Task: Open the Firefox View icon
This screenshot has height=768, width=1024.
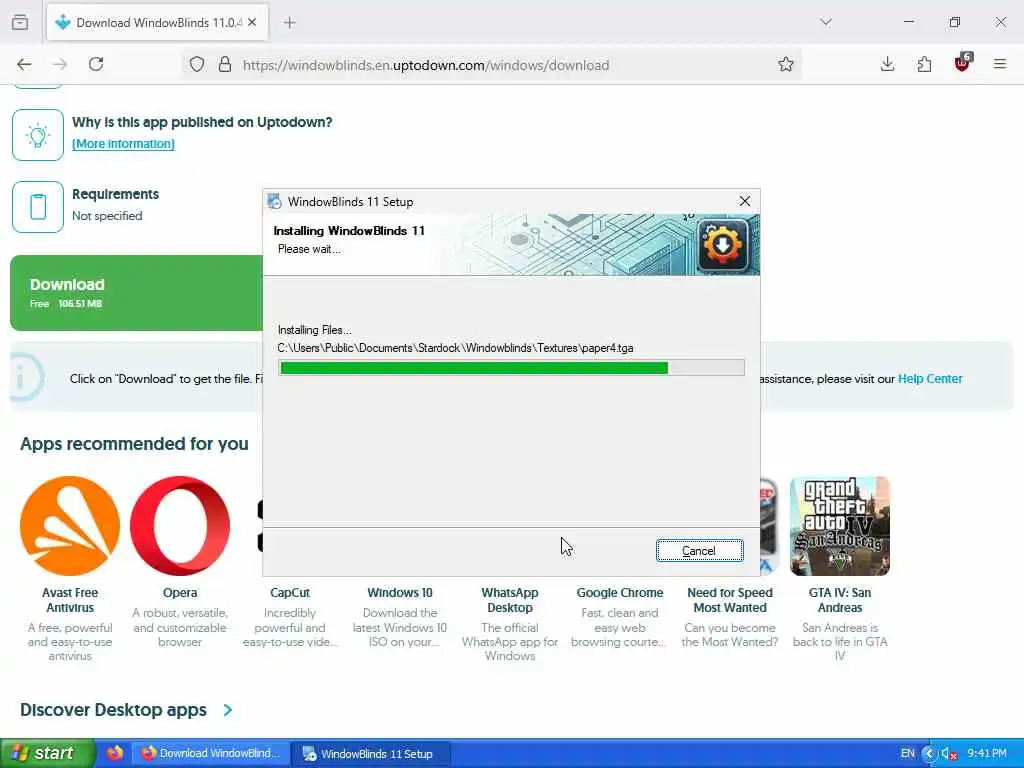Action: [20, 22]
